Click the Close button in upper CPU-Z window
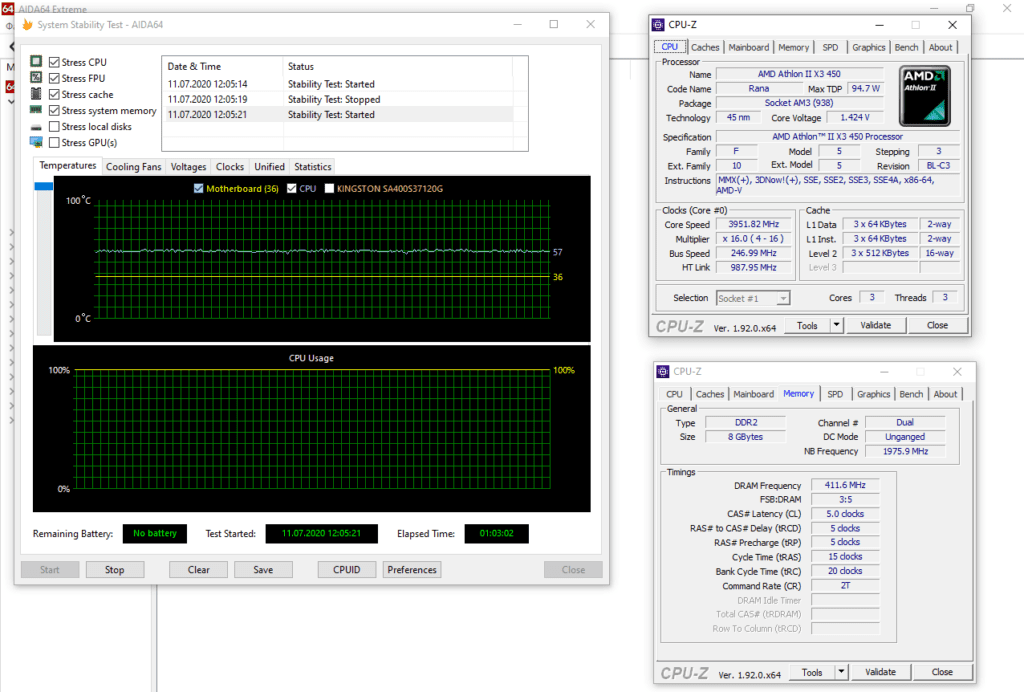The width and height of the screenshot is (1024, 692). click(x=937, y=325)
